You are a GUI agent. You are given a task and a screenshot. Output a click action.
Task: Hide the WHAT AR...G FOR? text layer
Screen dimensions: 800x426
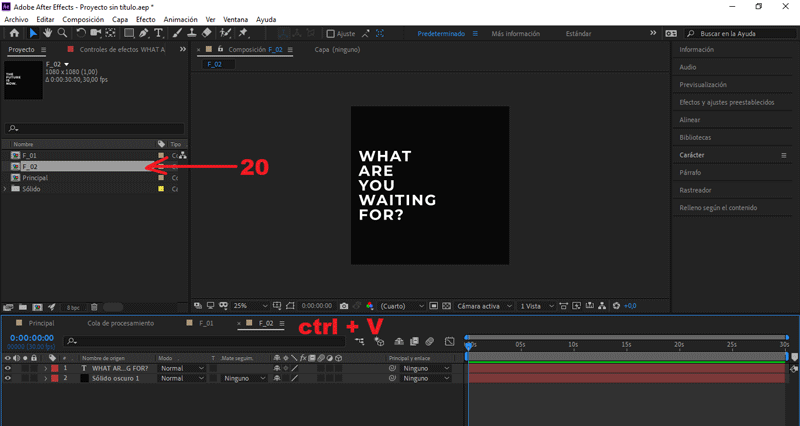tap(8, 368)
